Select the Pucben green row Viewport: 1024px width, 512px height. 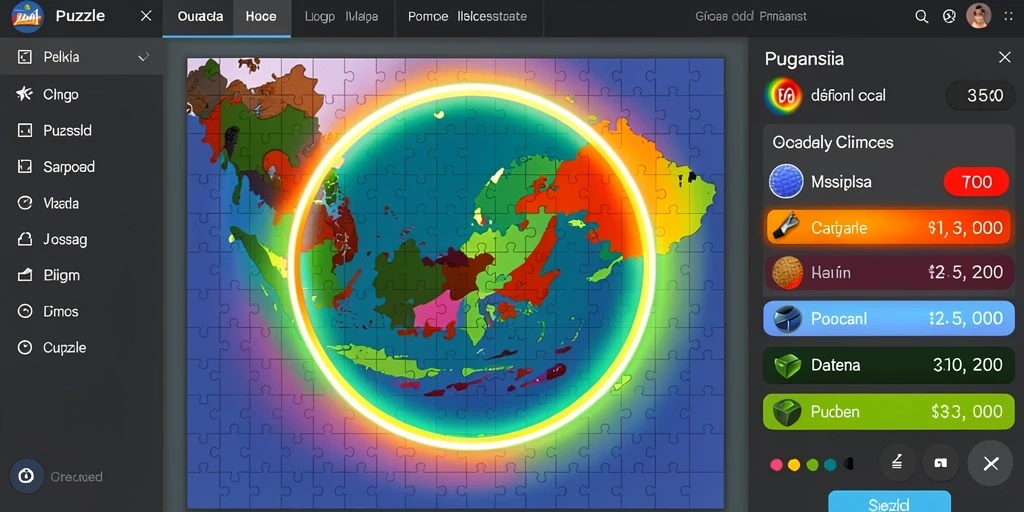click(x=889, y=411)
